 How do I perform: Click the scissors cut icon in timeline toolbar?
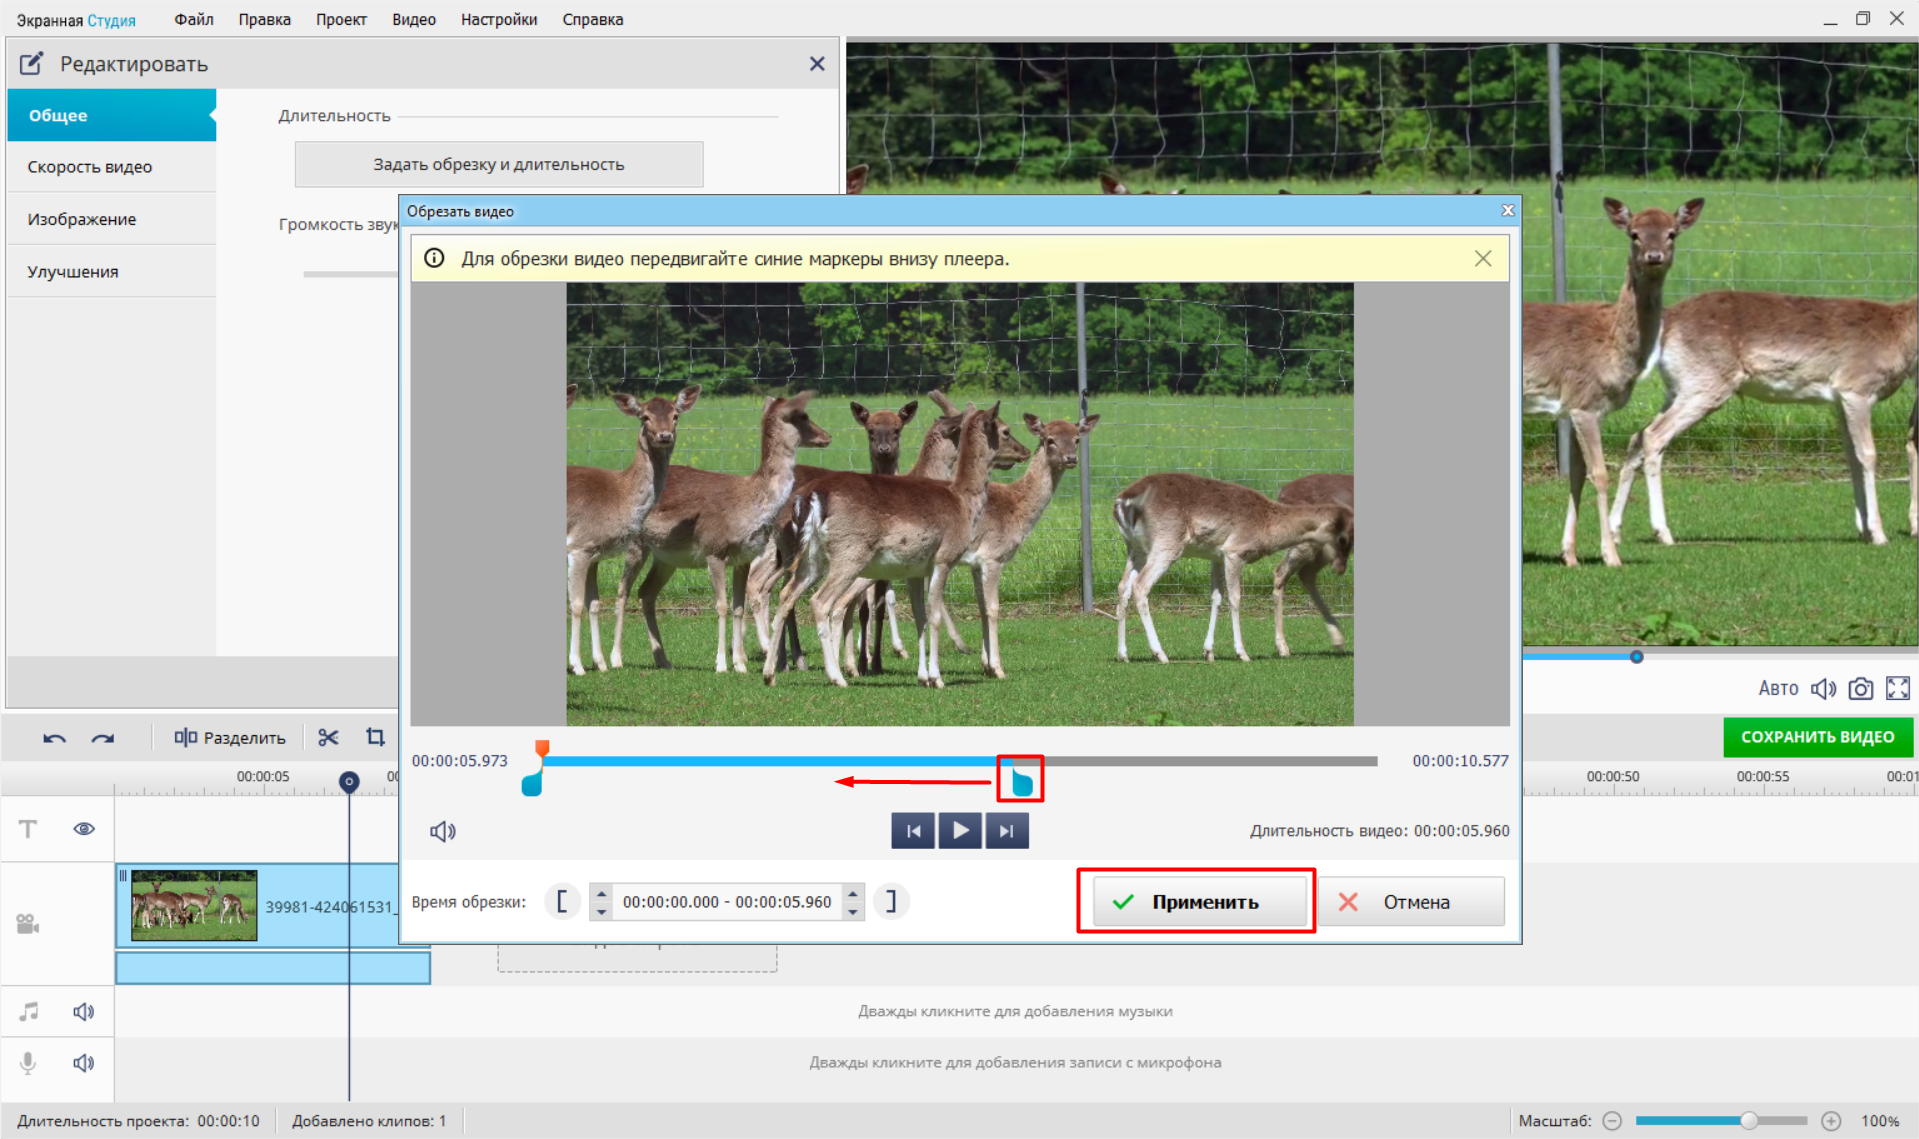pos(328,738)
